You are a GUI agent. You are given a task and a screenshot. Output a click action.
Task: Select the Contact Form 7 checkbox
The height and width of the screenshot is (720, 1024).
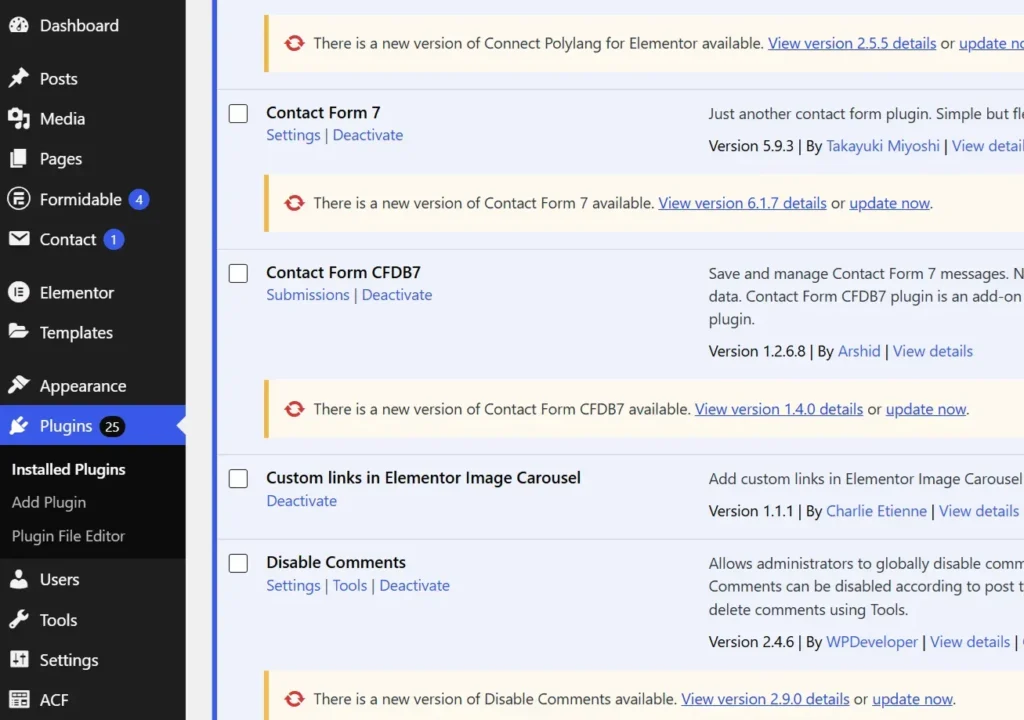coord(238,113)
